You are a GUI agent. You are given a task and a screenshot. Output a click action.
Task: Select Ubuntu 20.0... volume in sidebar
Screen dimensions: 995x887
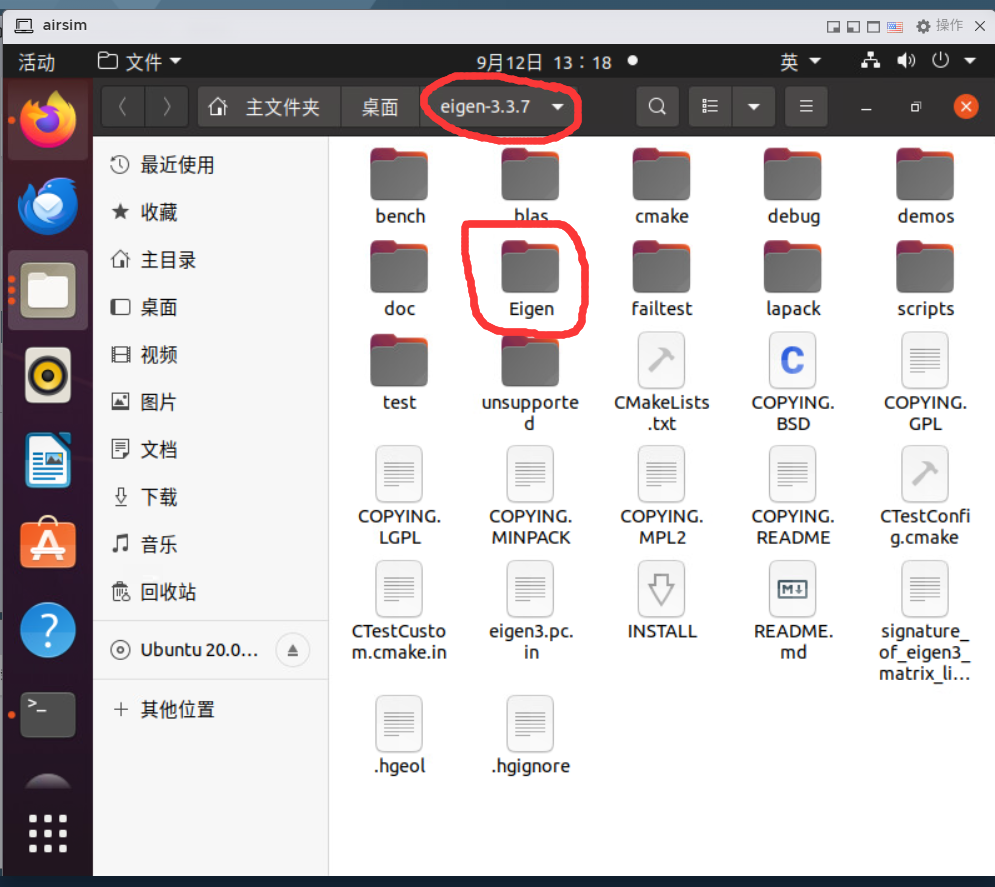point(211,650)
